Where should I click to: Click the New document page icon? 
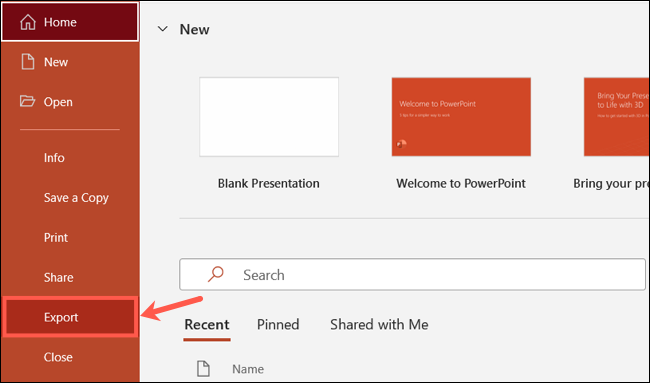[x=28, y=62]
